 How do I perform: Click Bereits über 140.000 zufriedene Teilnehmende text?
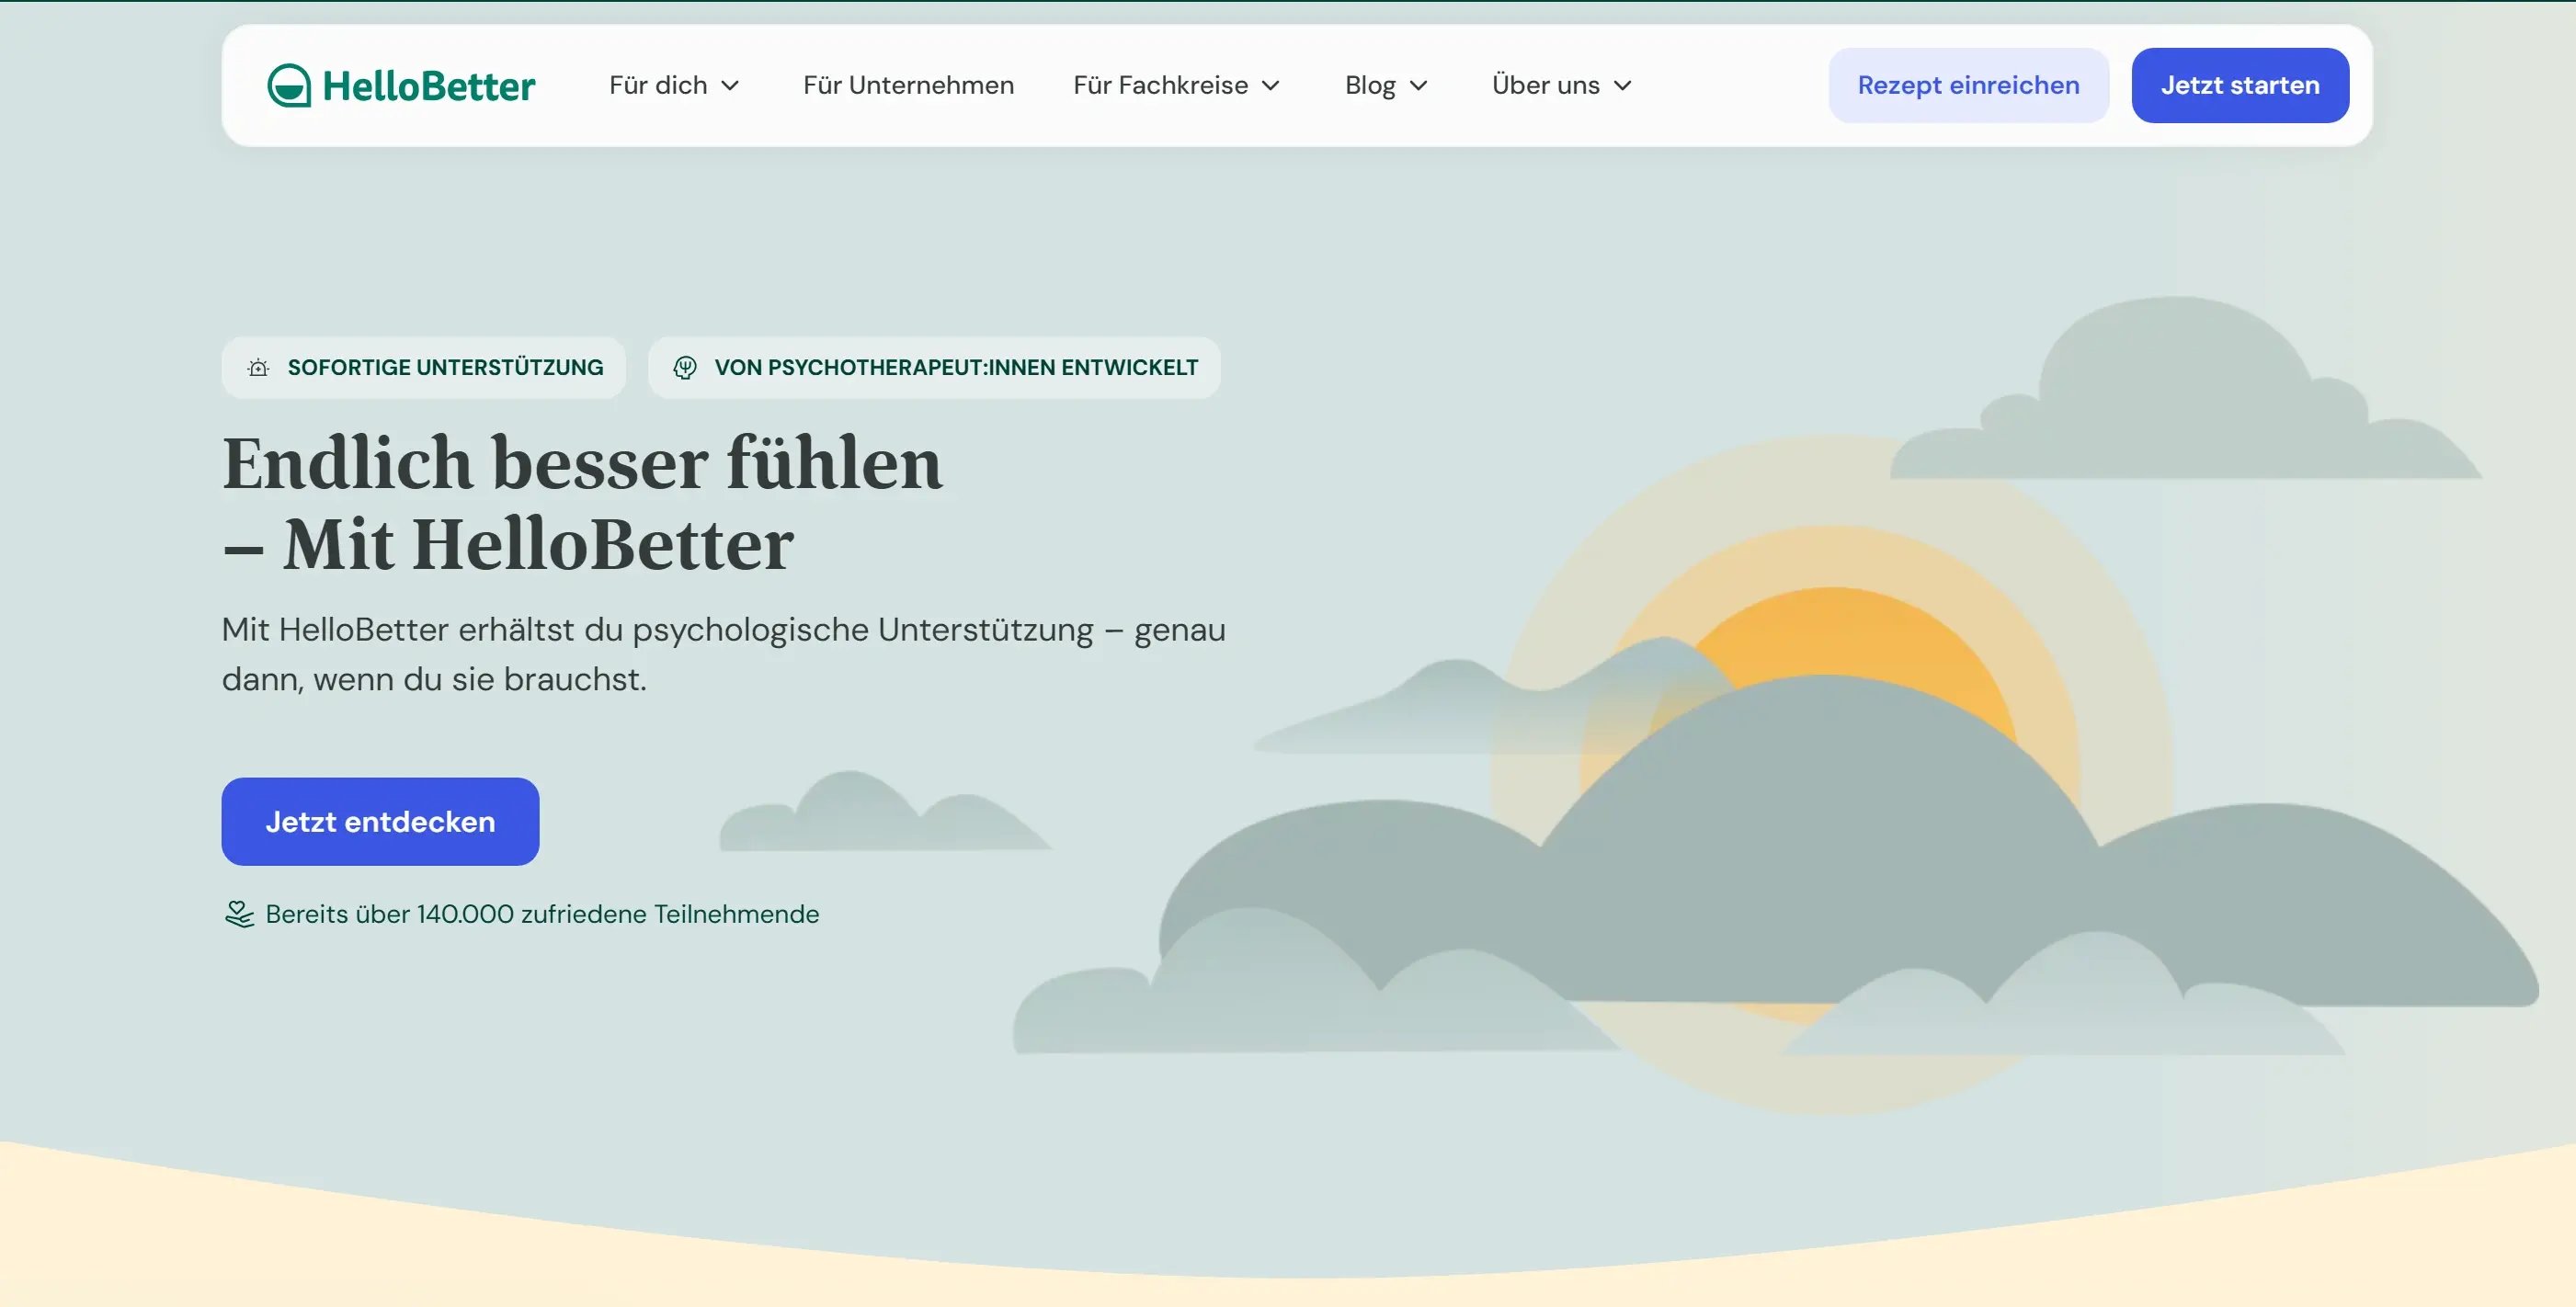(x=542, y=914)
